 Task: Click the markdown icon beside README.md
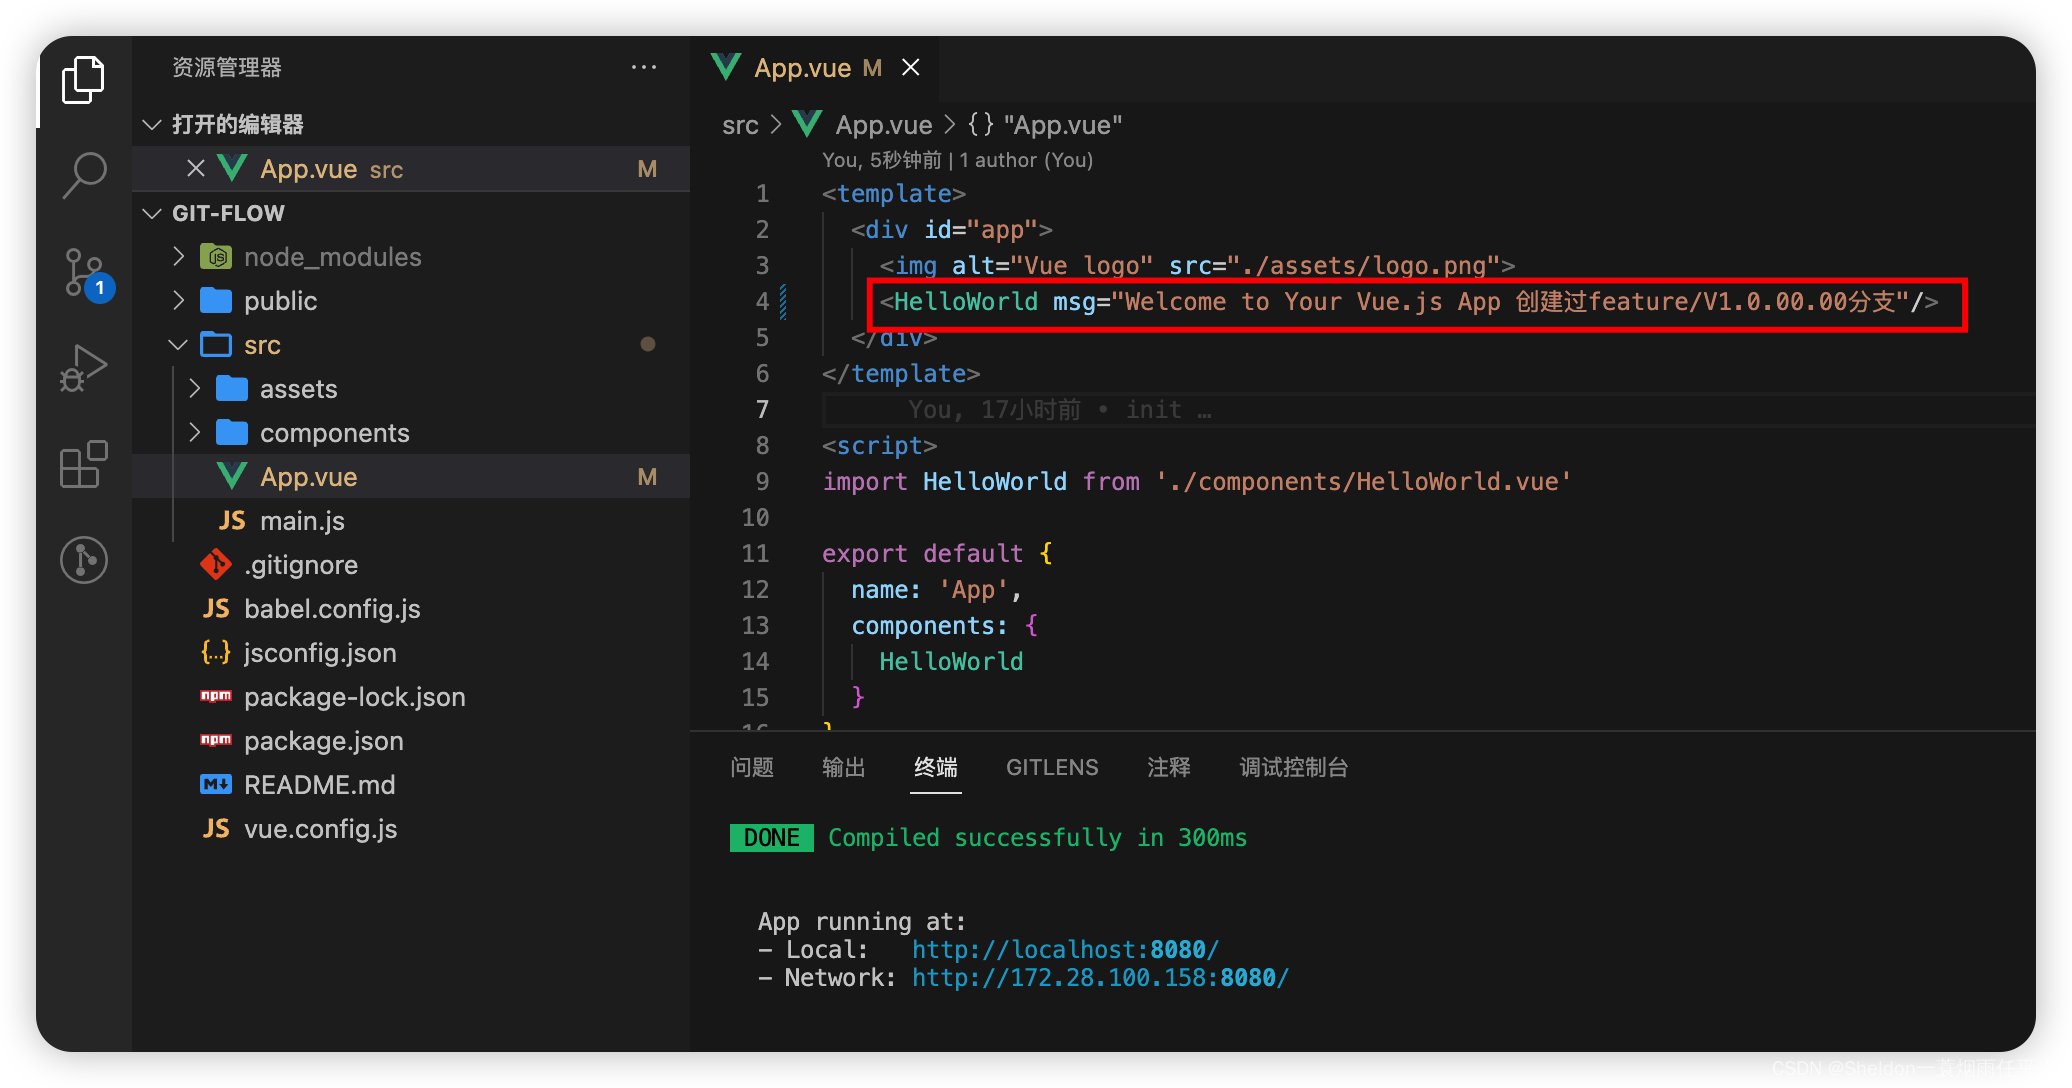216,785
